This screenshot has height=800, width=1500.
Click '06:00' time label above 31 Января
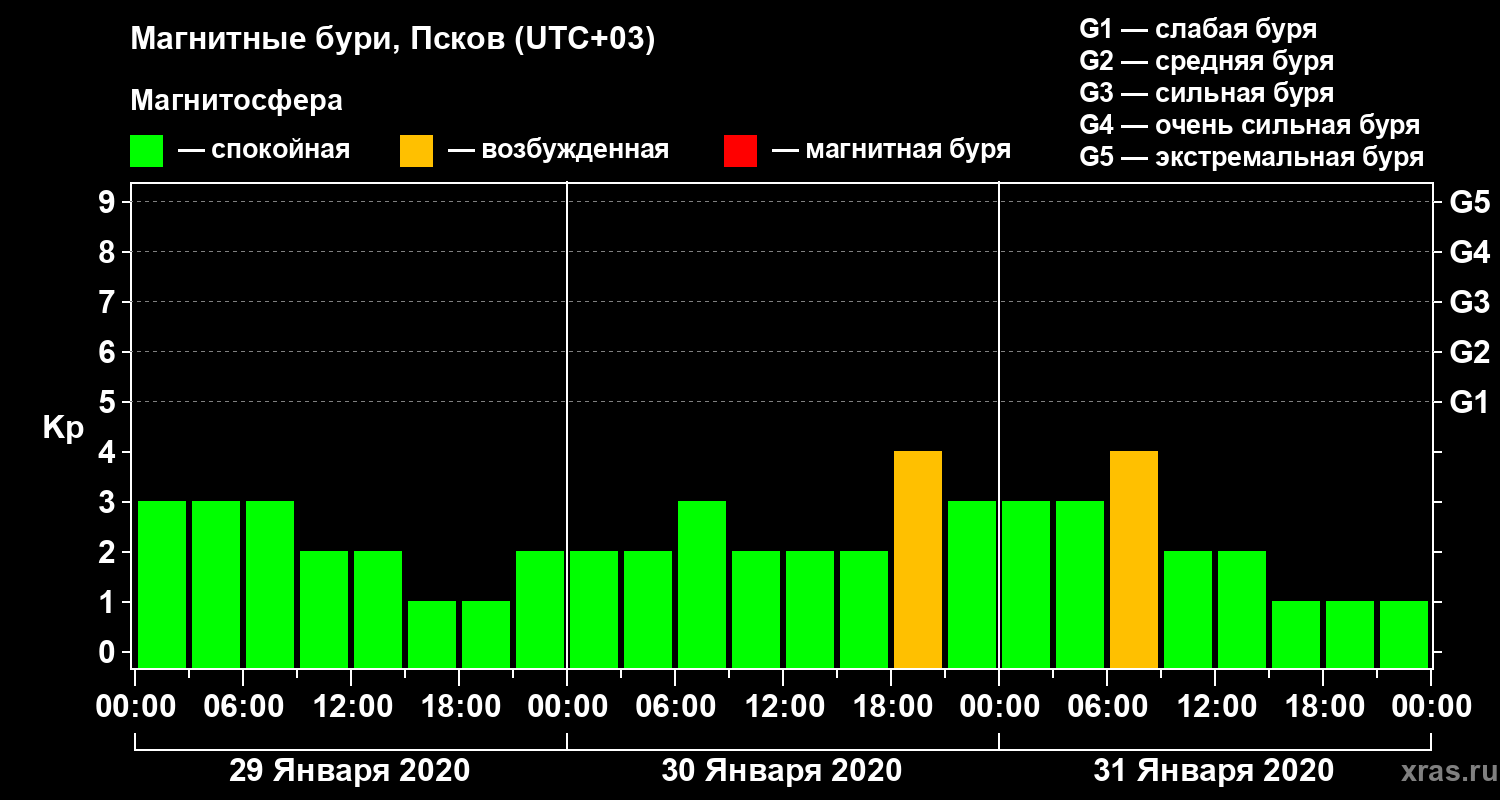(1107, 707)
